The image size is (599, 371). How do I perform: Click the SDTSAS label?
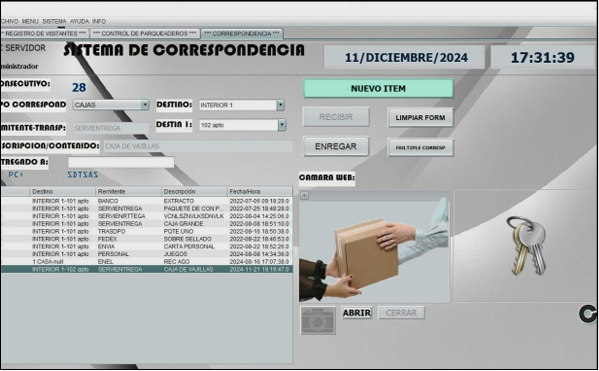click(83, 175)
